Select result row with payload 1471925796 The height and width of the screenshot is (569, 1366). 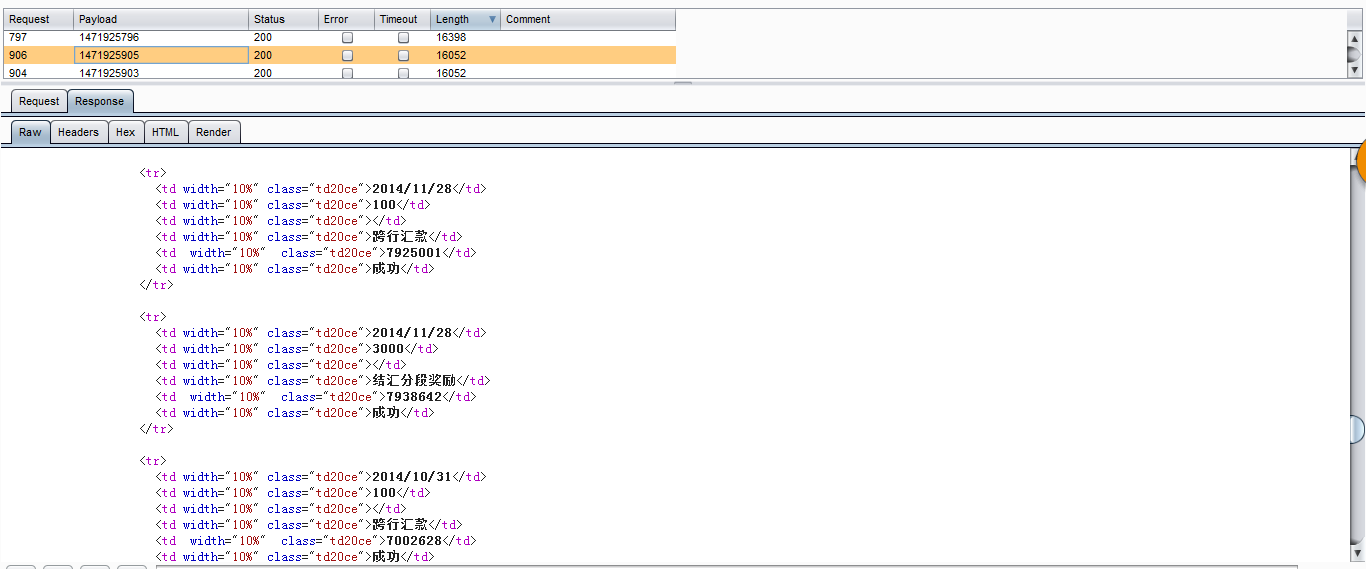point(340,37)
